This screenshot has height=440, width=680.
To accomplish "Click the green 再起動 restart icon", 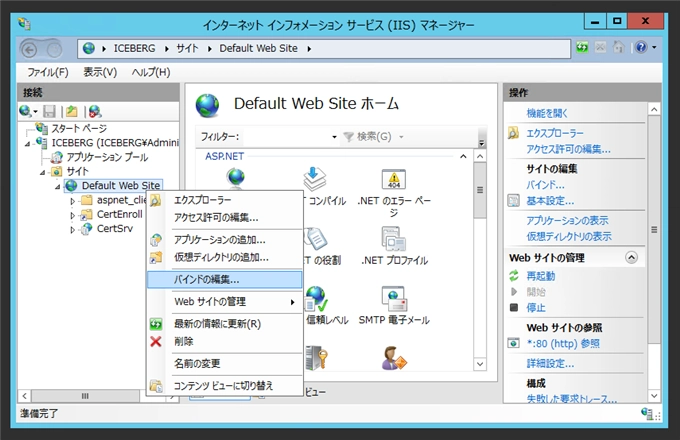I will pos(514,276).
